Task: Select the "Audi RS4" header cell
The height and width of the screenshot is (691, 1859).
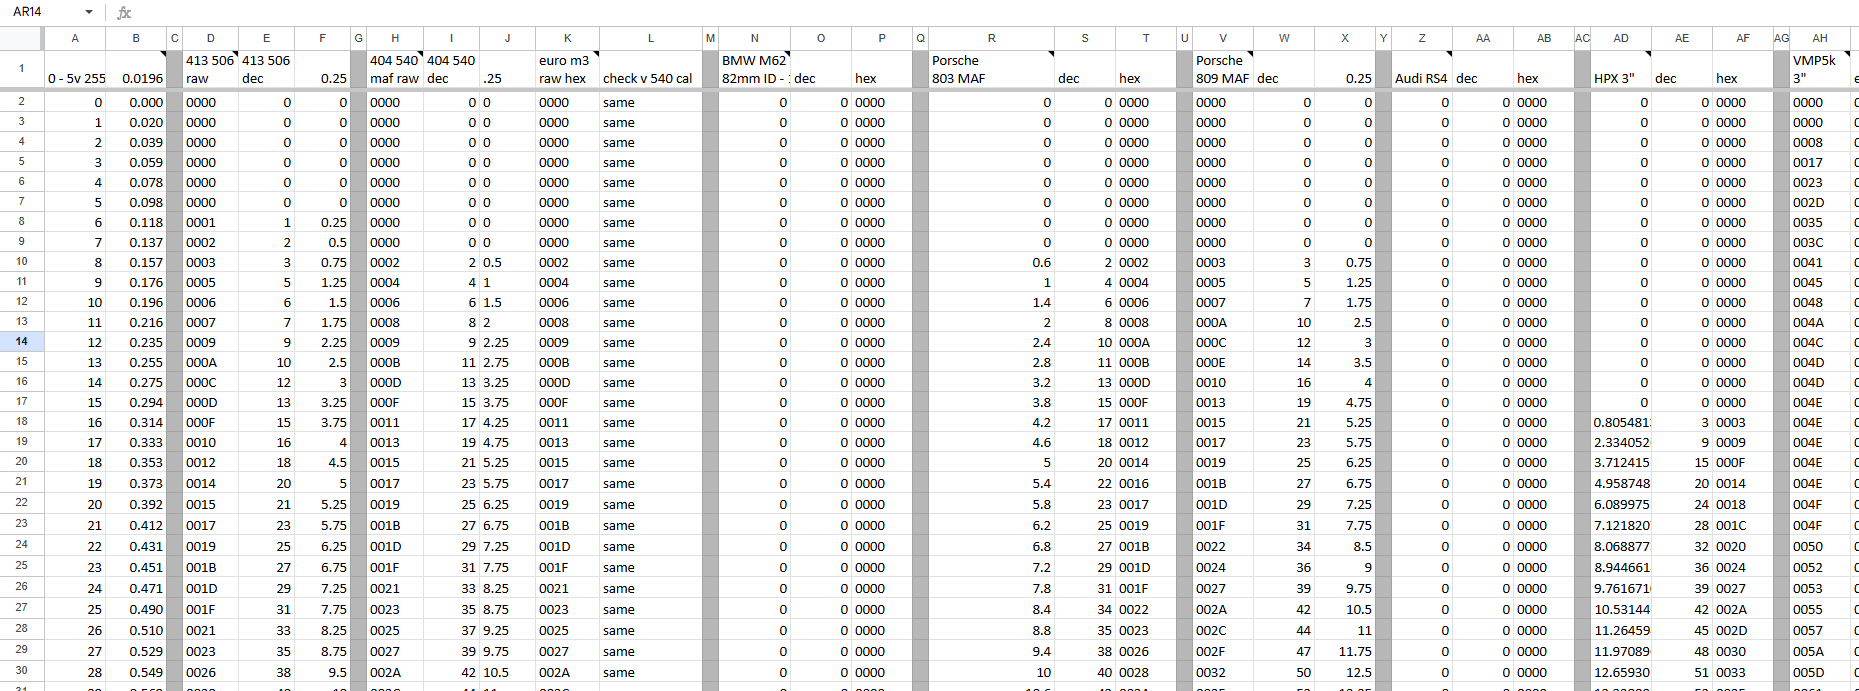Action: pyautogui.click(x=1421, y=69)
